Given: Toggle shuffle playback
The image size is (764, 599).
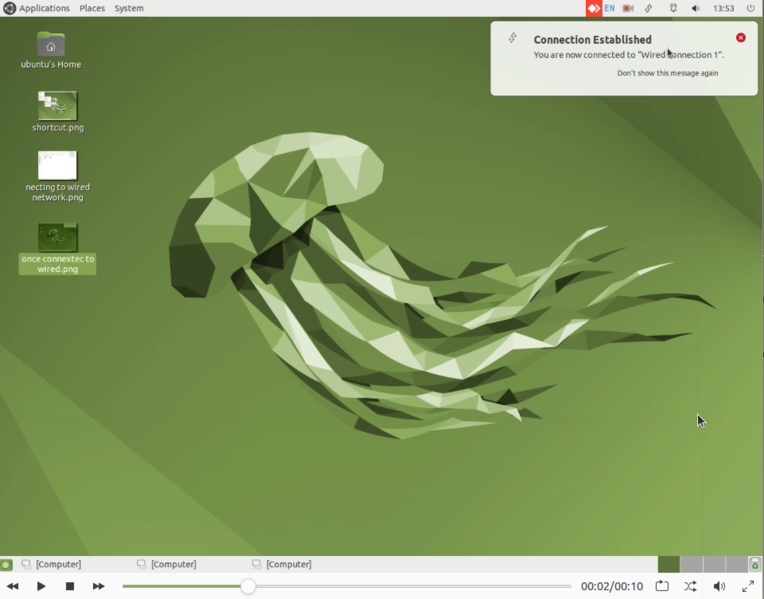Looking at the screenshot, I should pyautogui.click(x=690, y=586).
